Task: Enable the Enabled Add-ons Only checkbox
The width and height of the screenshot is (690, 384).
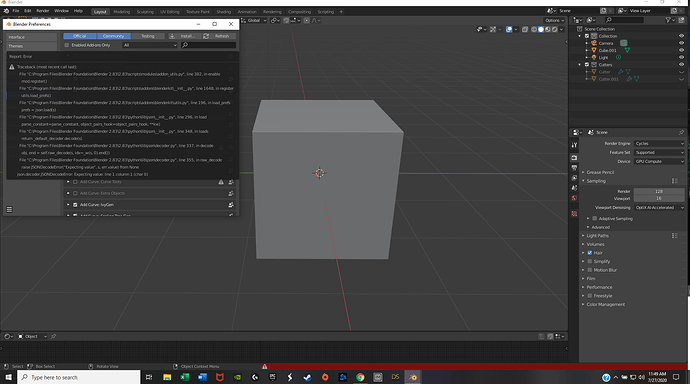Action: [x=66, y=45]
